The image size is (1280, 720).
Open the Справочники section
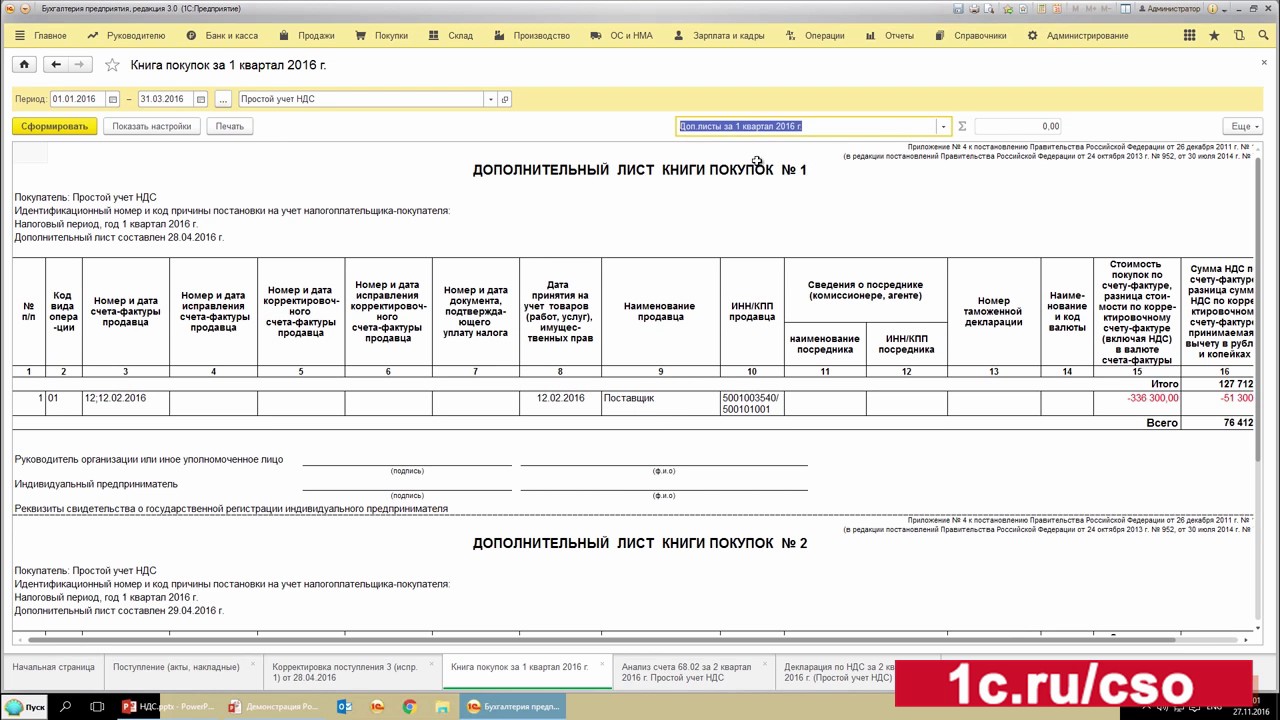[971, 35]
